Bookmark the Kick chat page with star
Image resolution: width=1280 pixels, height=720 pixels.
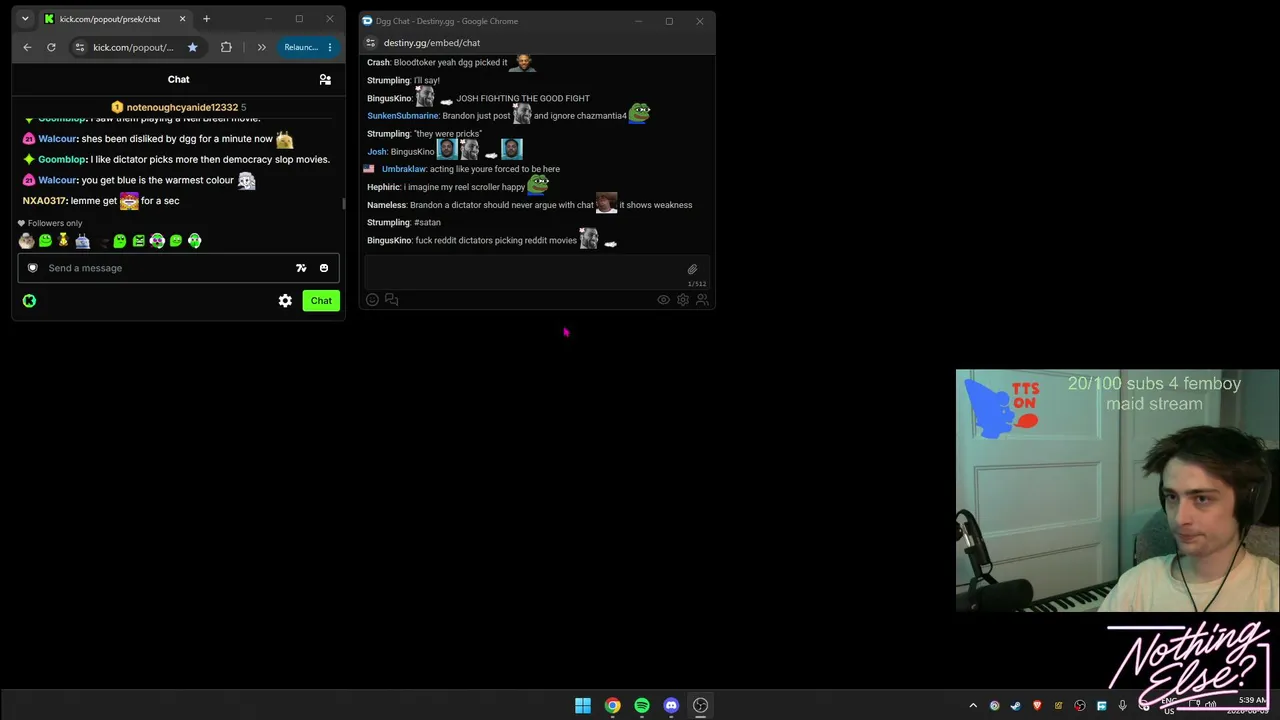click(193, 47)
